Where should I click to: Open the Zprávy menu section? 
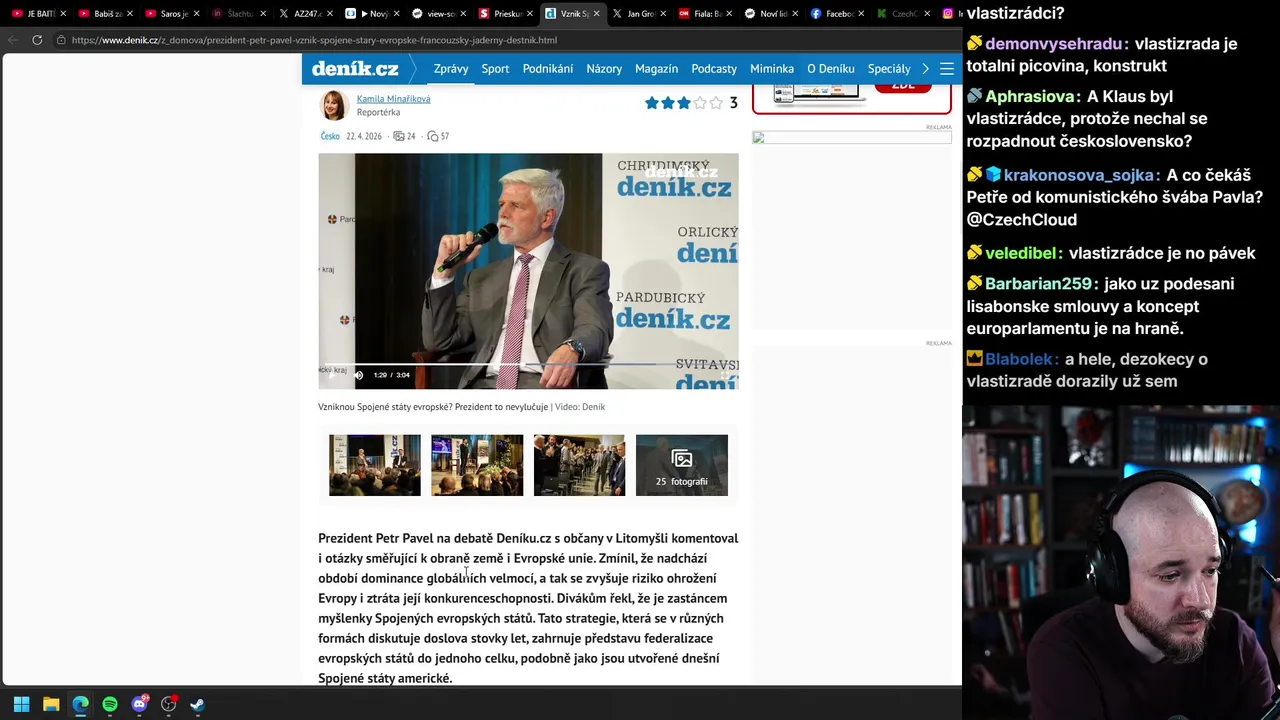(451, 69)
